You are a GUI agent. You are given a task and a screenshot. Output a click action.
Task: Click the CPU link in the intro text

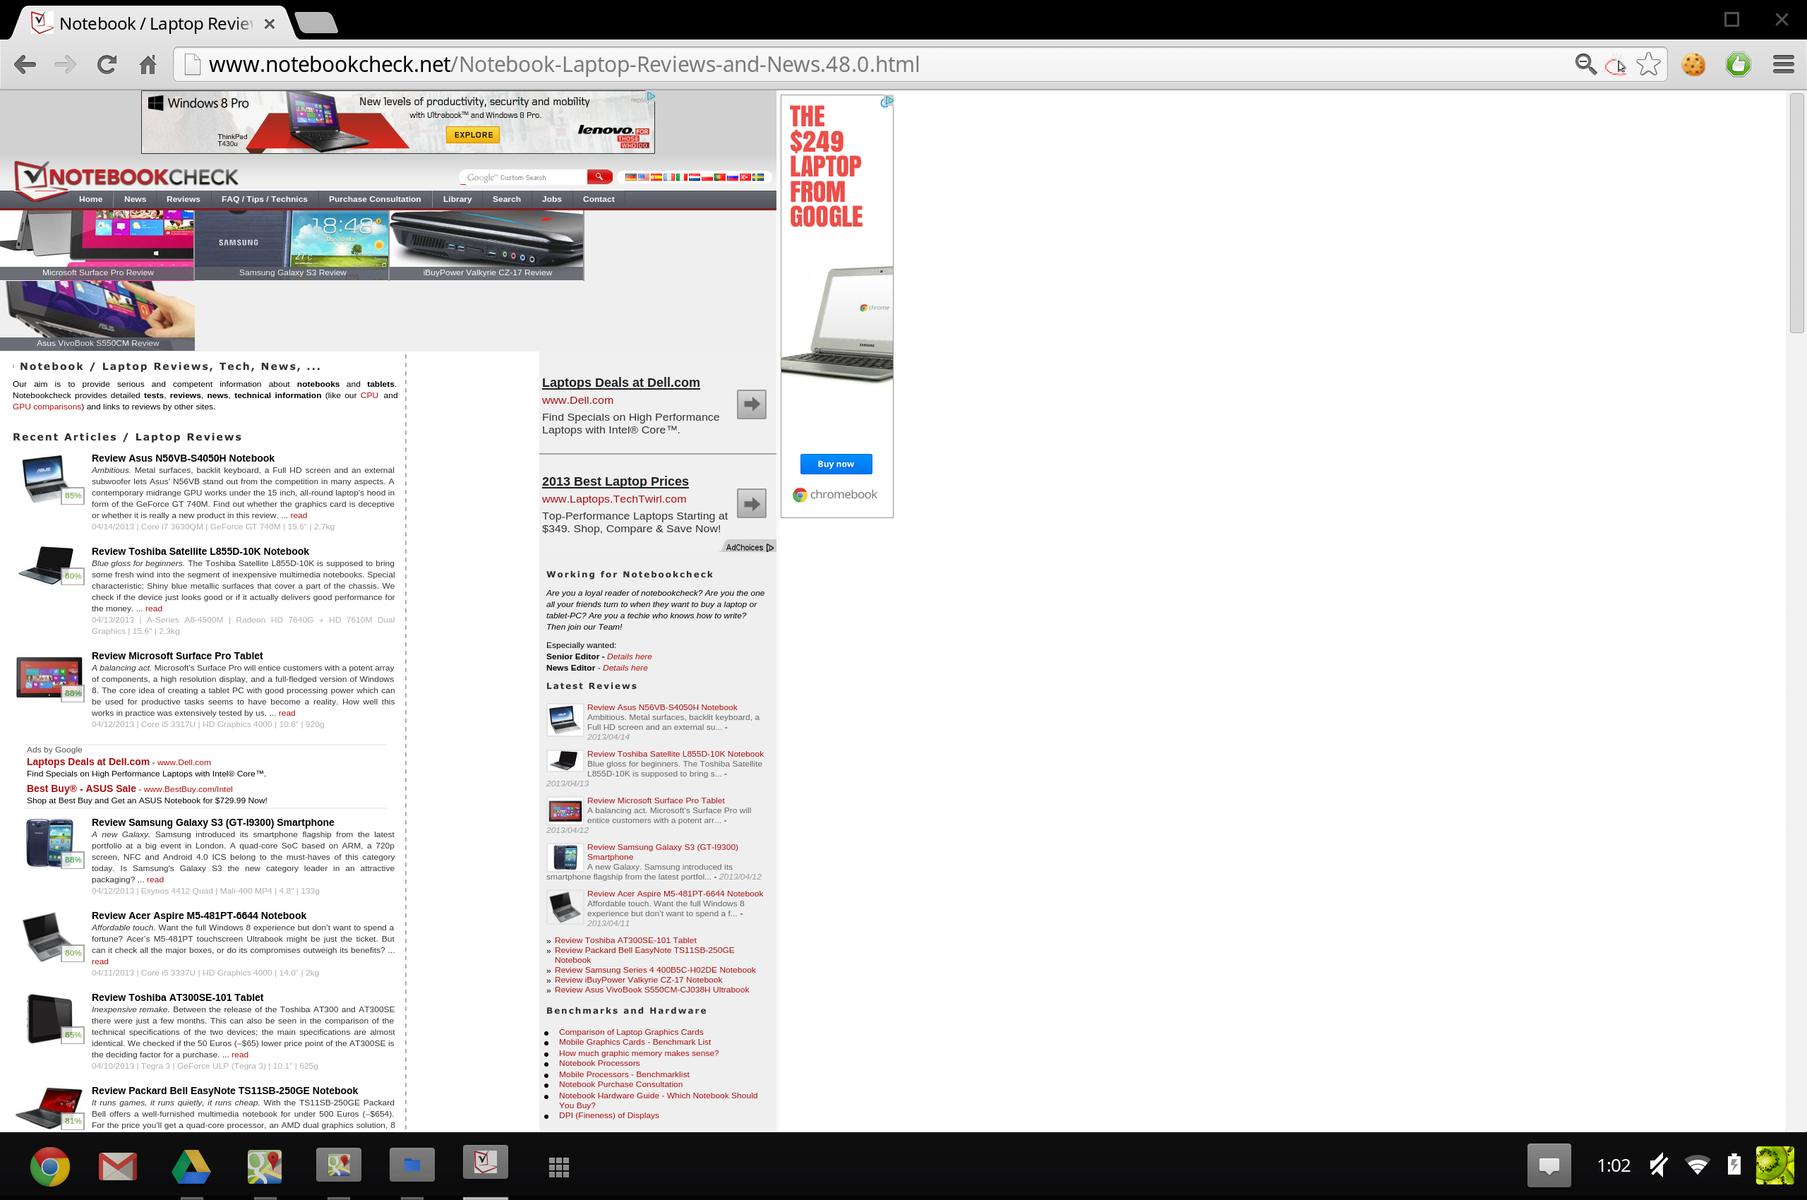click(x=369, y=396)
